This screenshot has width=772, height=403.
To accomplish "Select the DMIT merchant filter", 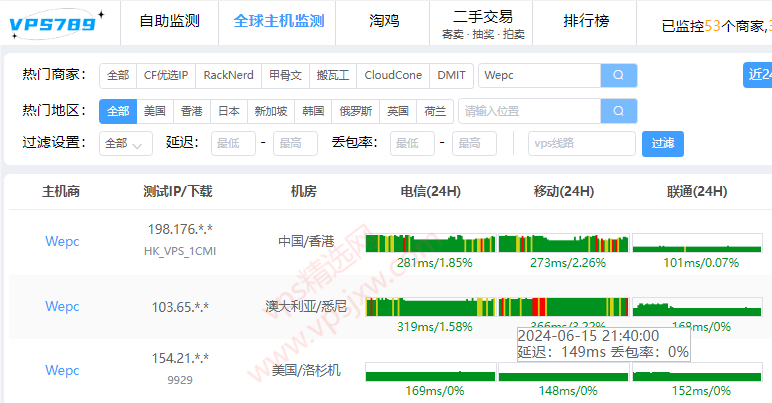I will click(451, 75).
